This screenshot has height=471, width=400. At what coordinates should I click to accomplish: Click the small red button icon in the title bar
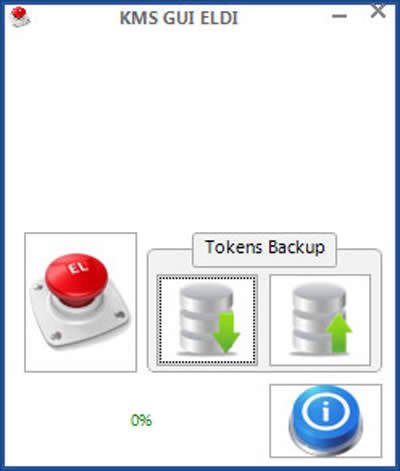pos(20,17)
